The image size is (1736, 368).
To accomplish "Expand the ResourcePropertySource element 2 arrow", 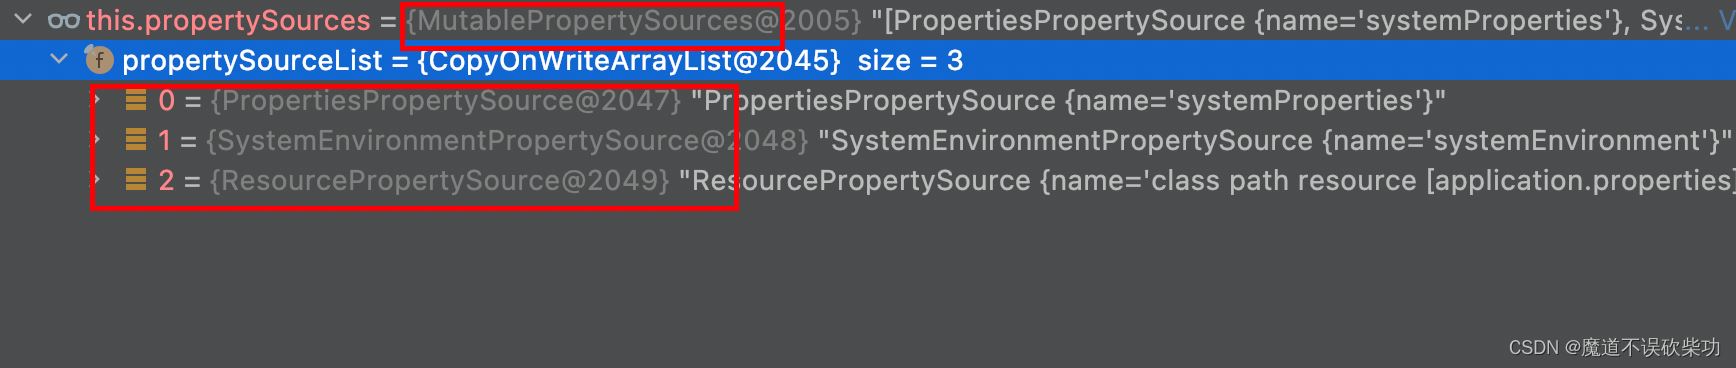I will point(97,180).
